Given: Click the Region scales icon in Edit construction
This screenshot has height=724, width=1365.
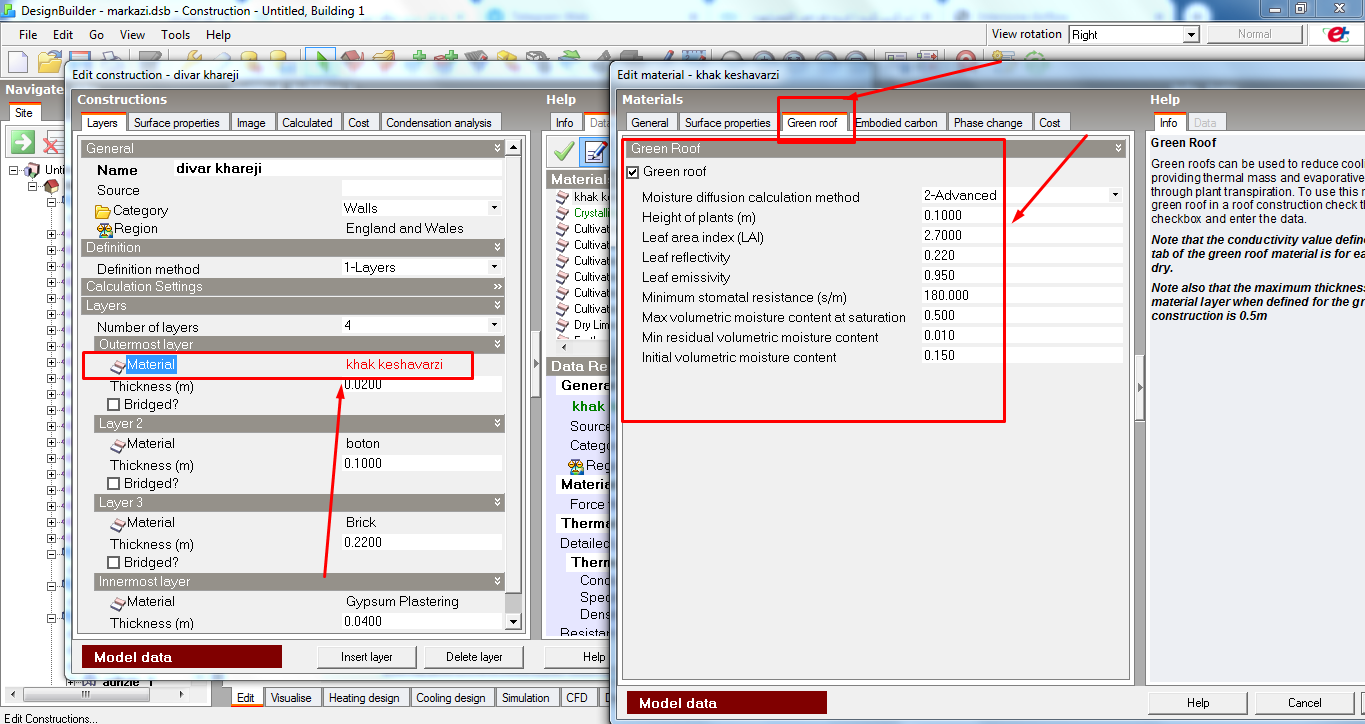Looking at the screenshot, I should [103, 229].
